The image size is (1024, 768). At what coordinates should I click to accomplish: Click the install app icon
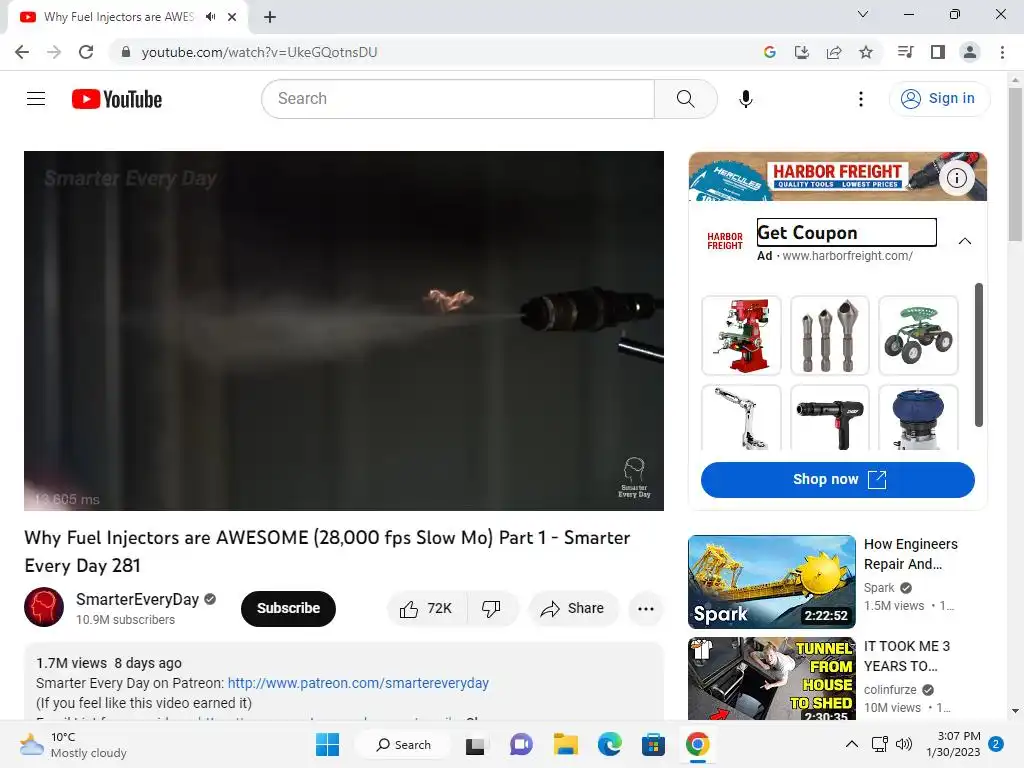801,52
